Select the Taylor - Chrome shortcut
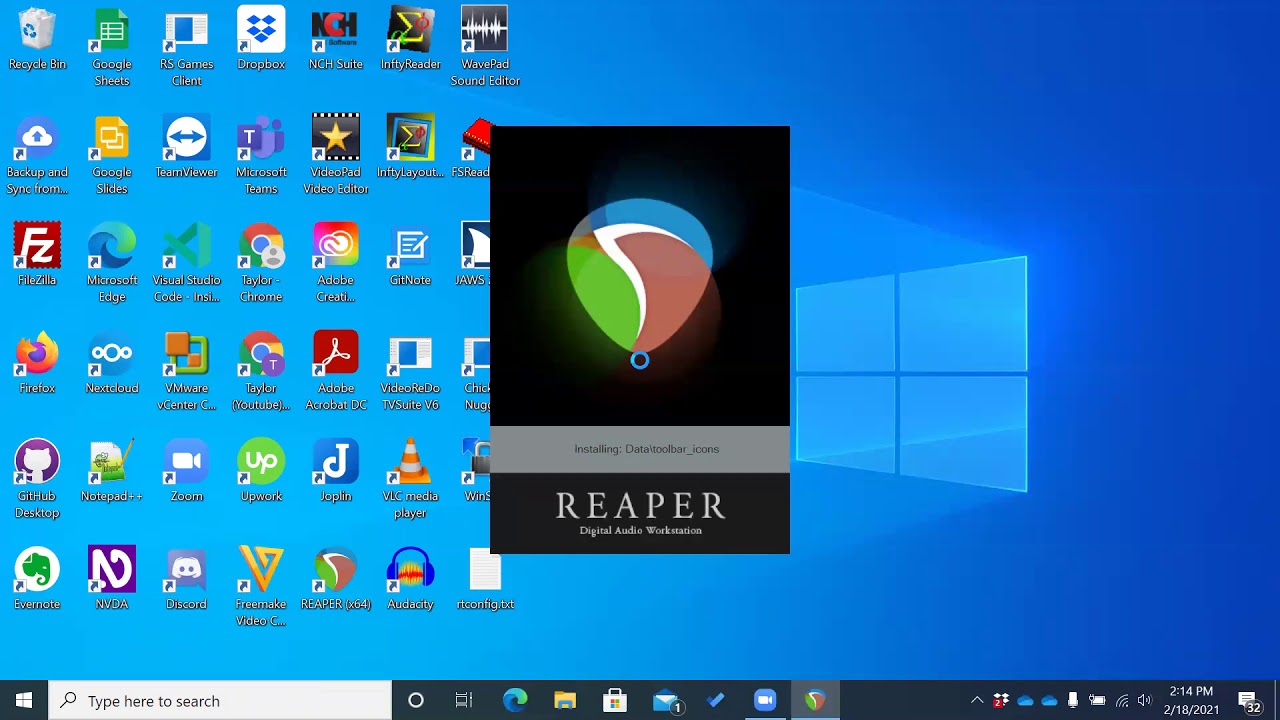Viewport: 1280px width, 720px height. tap(261, 264)
